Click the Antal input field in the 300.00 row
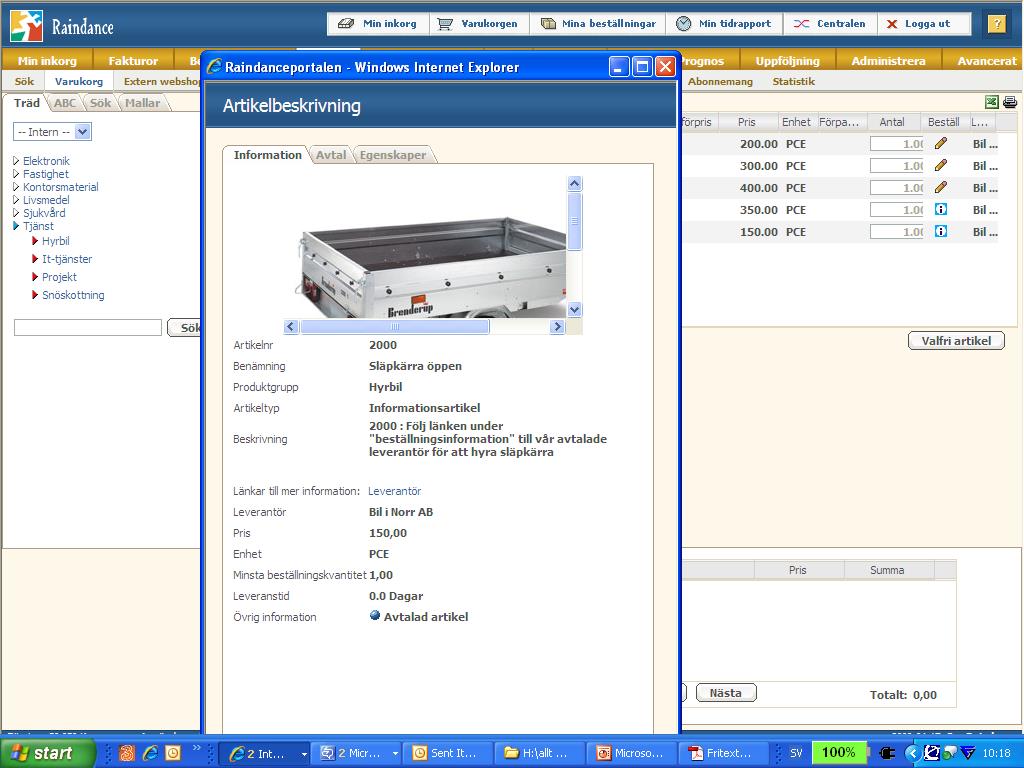The image size is (1024, 768). point(896,166)
